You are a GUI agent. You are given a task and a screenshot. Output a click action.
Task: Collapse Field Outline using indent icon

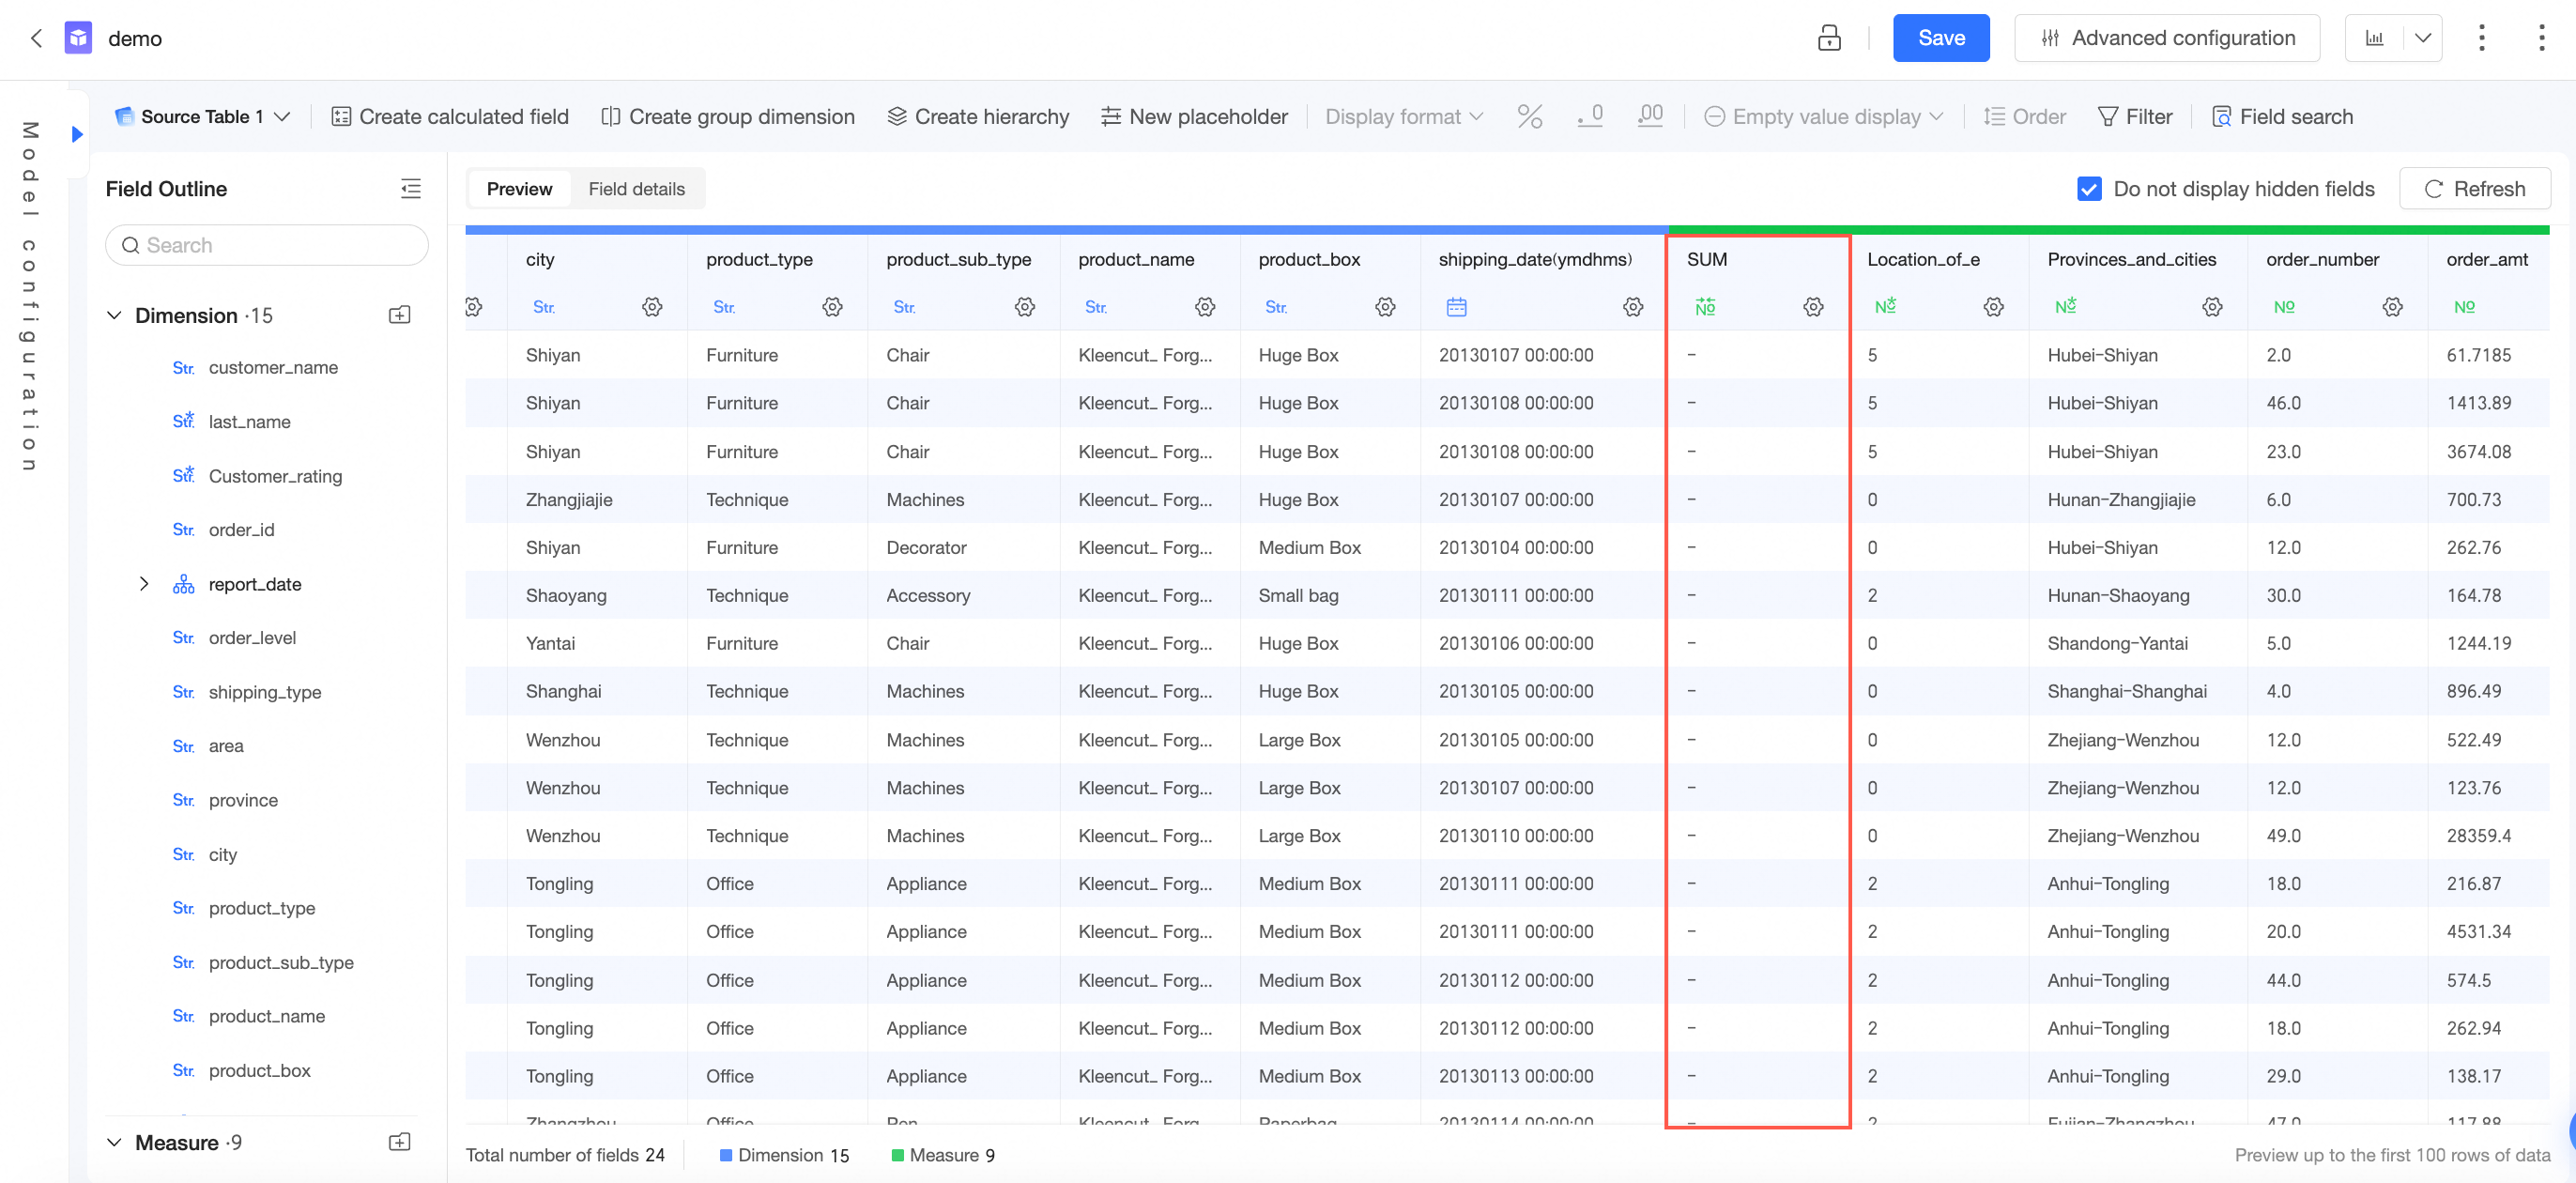click(410, 189)
